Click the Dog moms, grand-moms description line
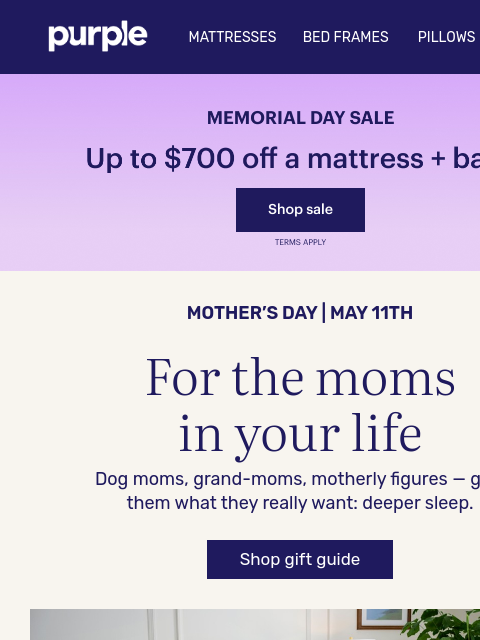 [x=287, y=479]
